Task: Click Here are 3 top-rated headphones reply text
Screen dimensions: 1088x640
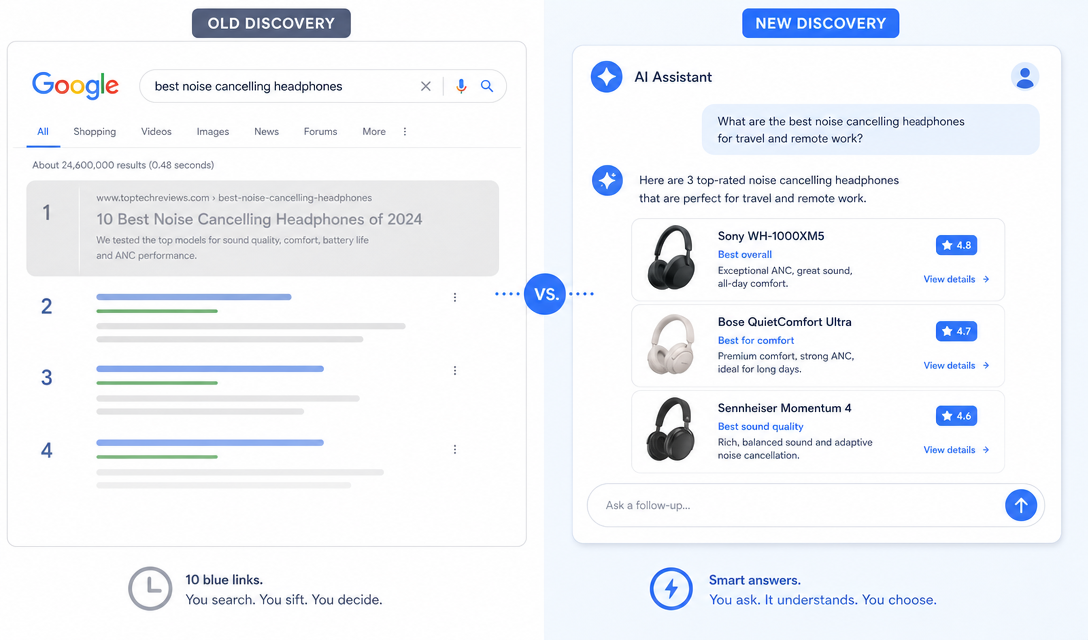Action: point(769,190)
